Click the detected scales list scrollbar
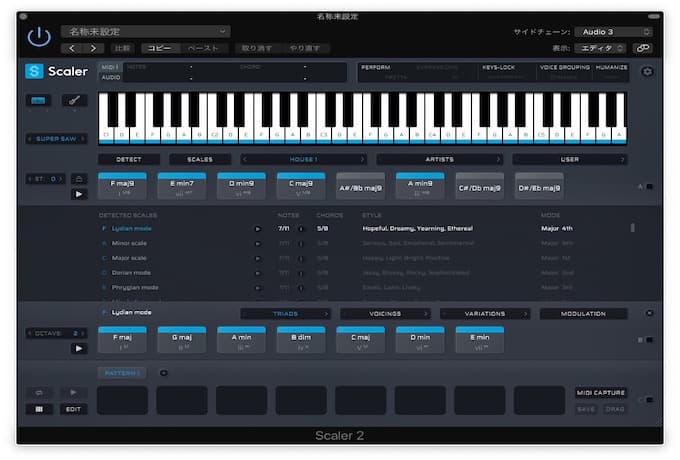Image resolution: width=680 pixels, height=460 pixels. click(x=633, y=228)
